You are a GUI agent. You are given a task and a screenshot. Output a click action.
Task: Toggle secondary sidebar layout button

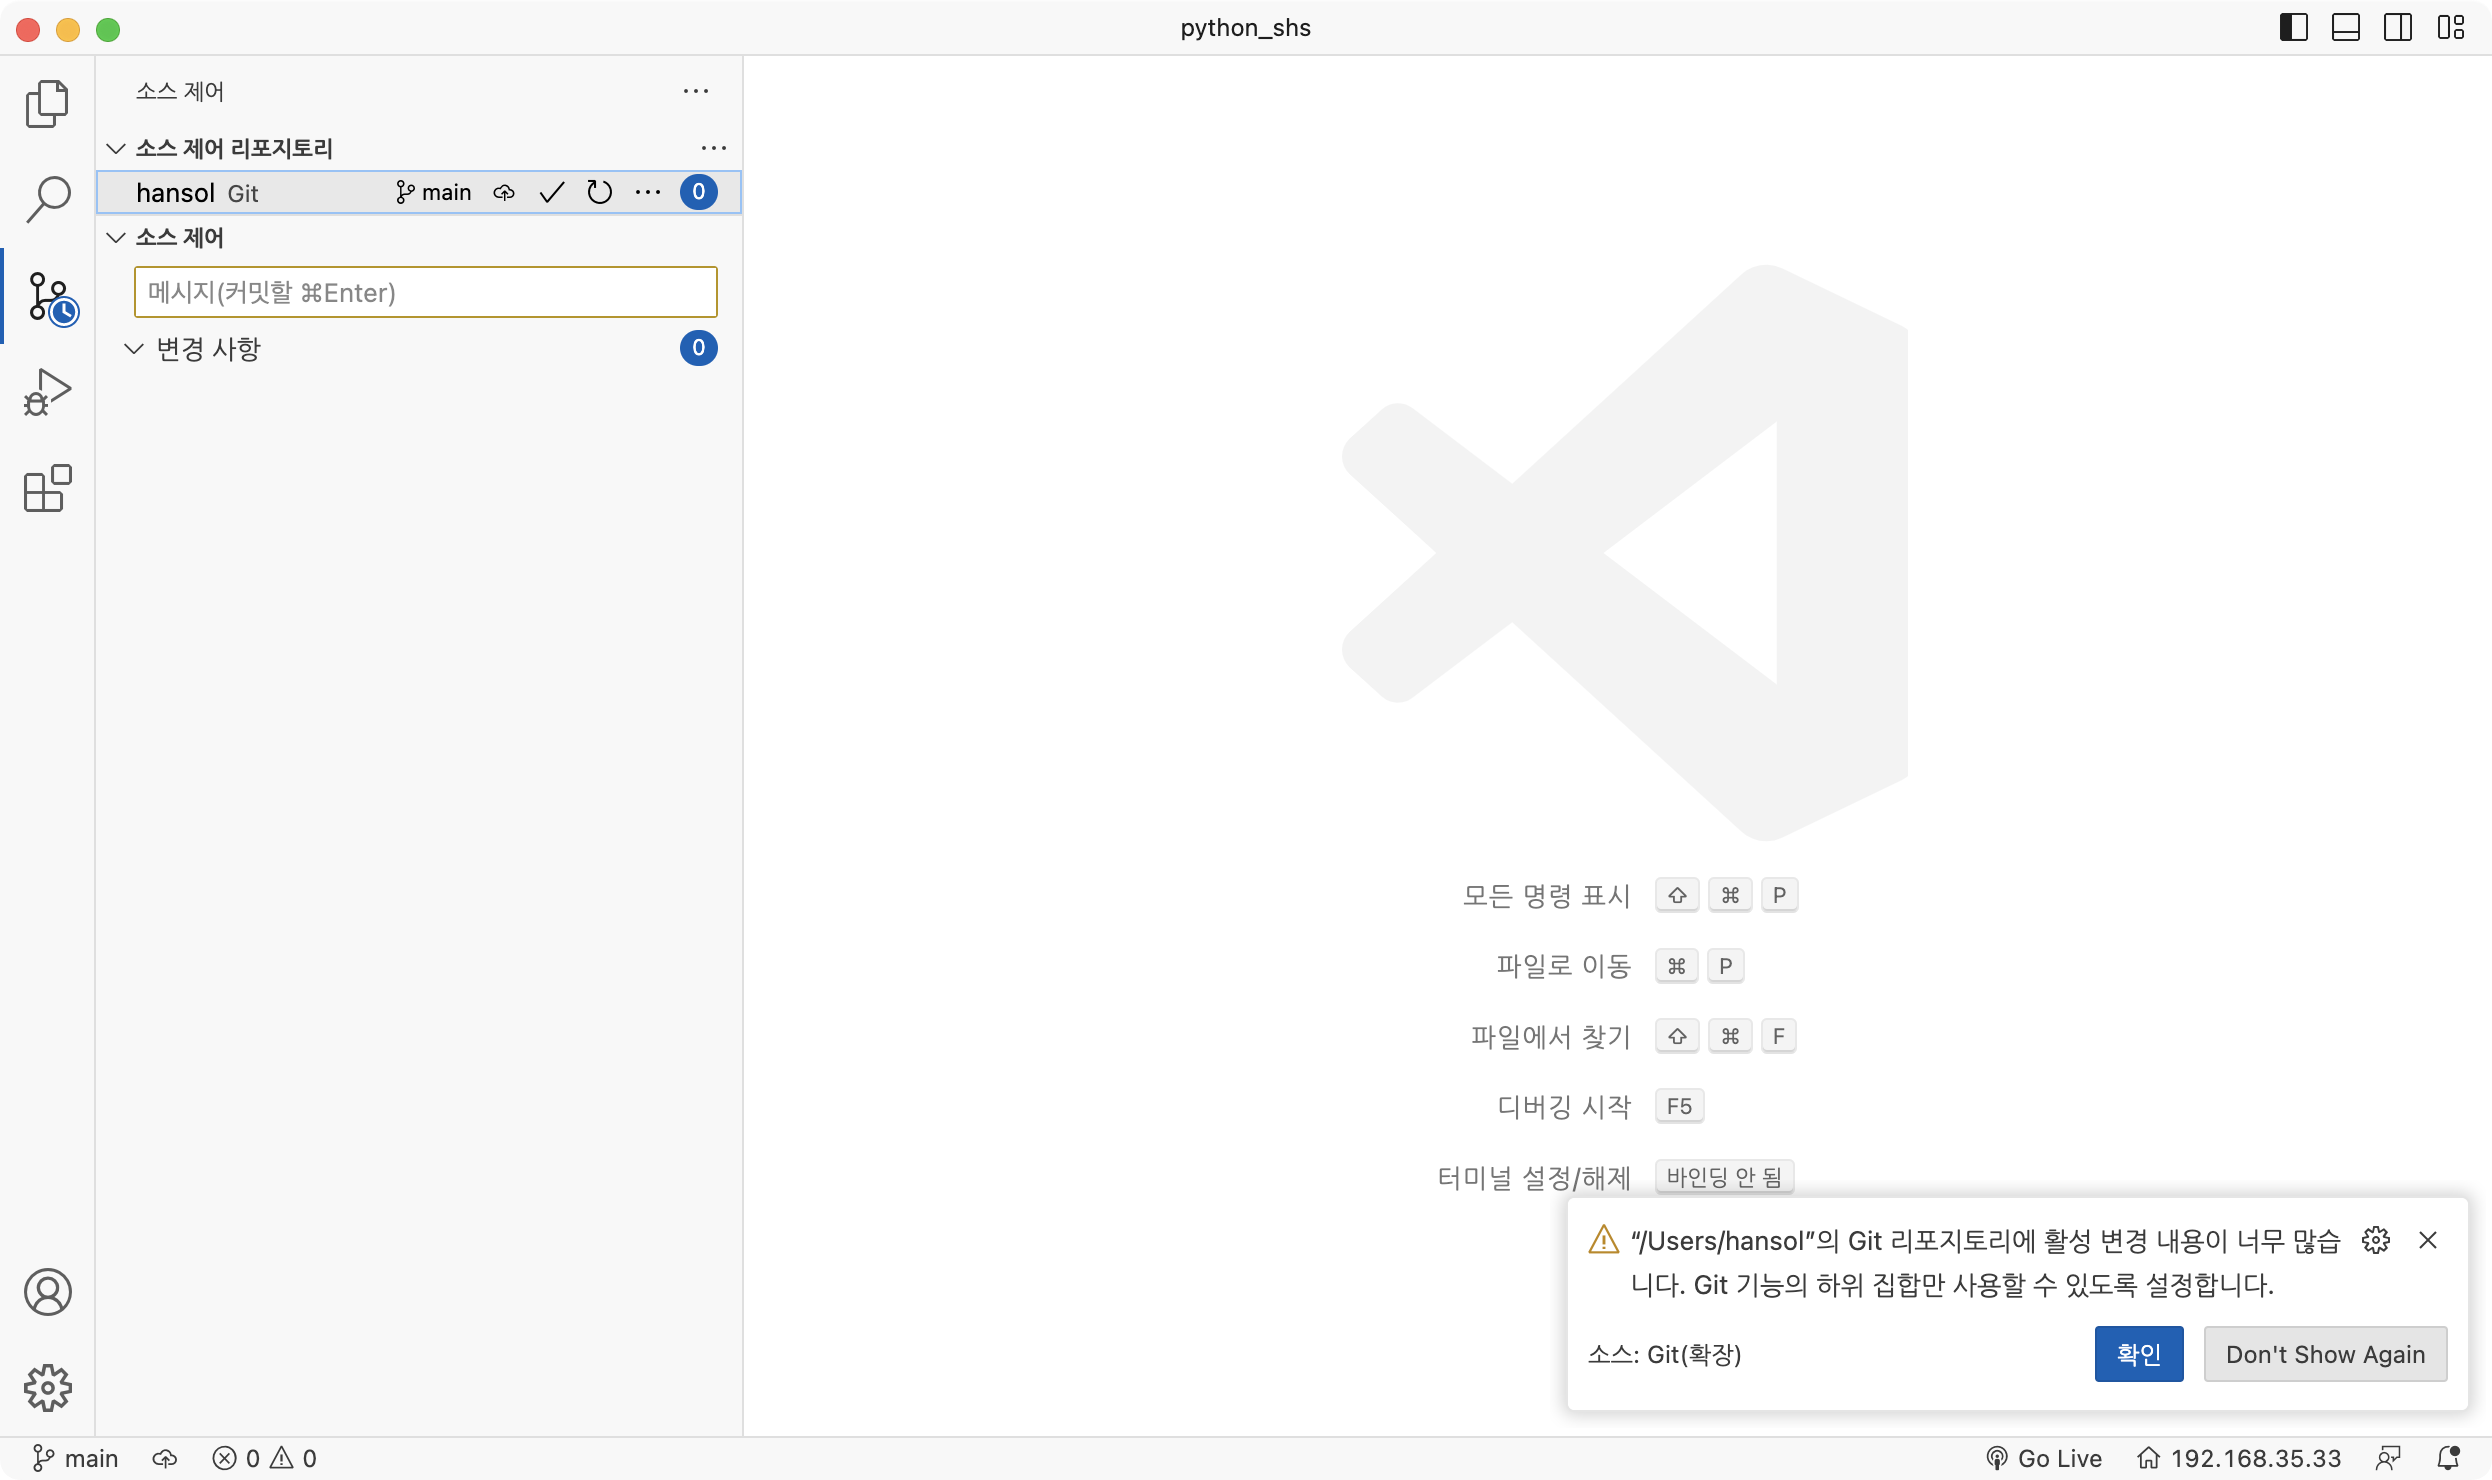click(2398, 27)
